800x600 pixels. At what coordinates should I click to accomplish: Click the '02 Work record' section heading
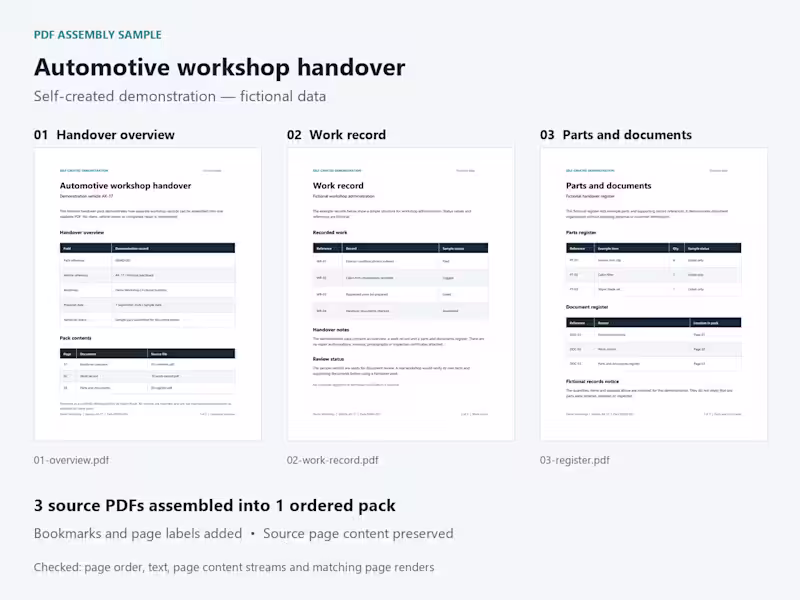click(x=336, y=135)
